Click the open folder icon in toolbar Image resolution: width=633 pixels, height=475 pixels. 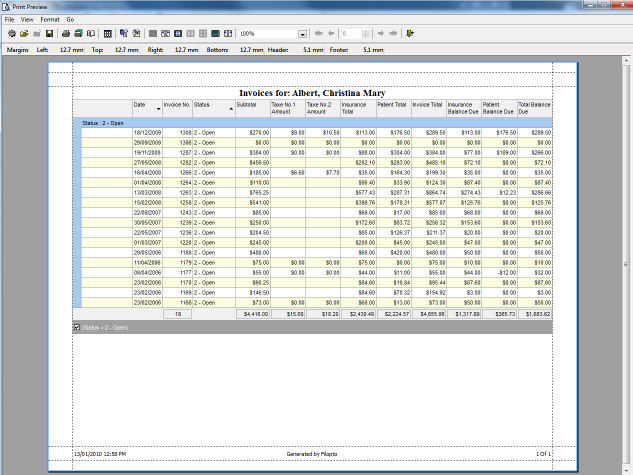pos(24,33)
